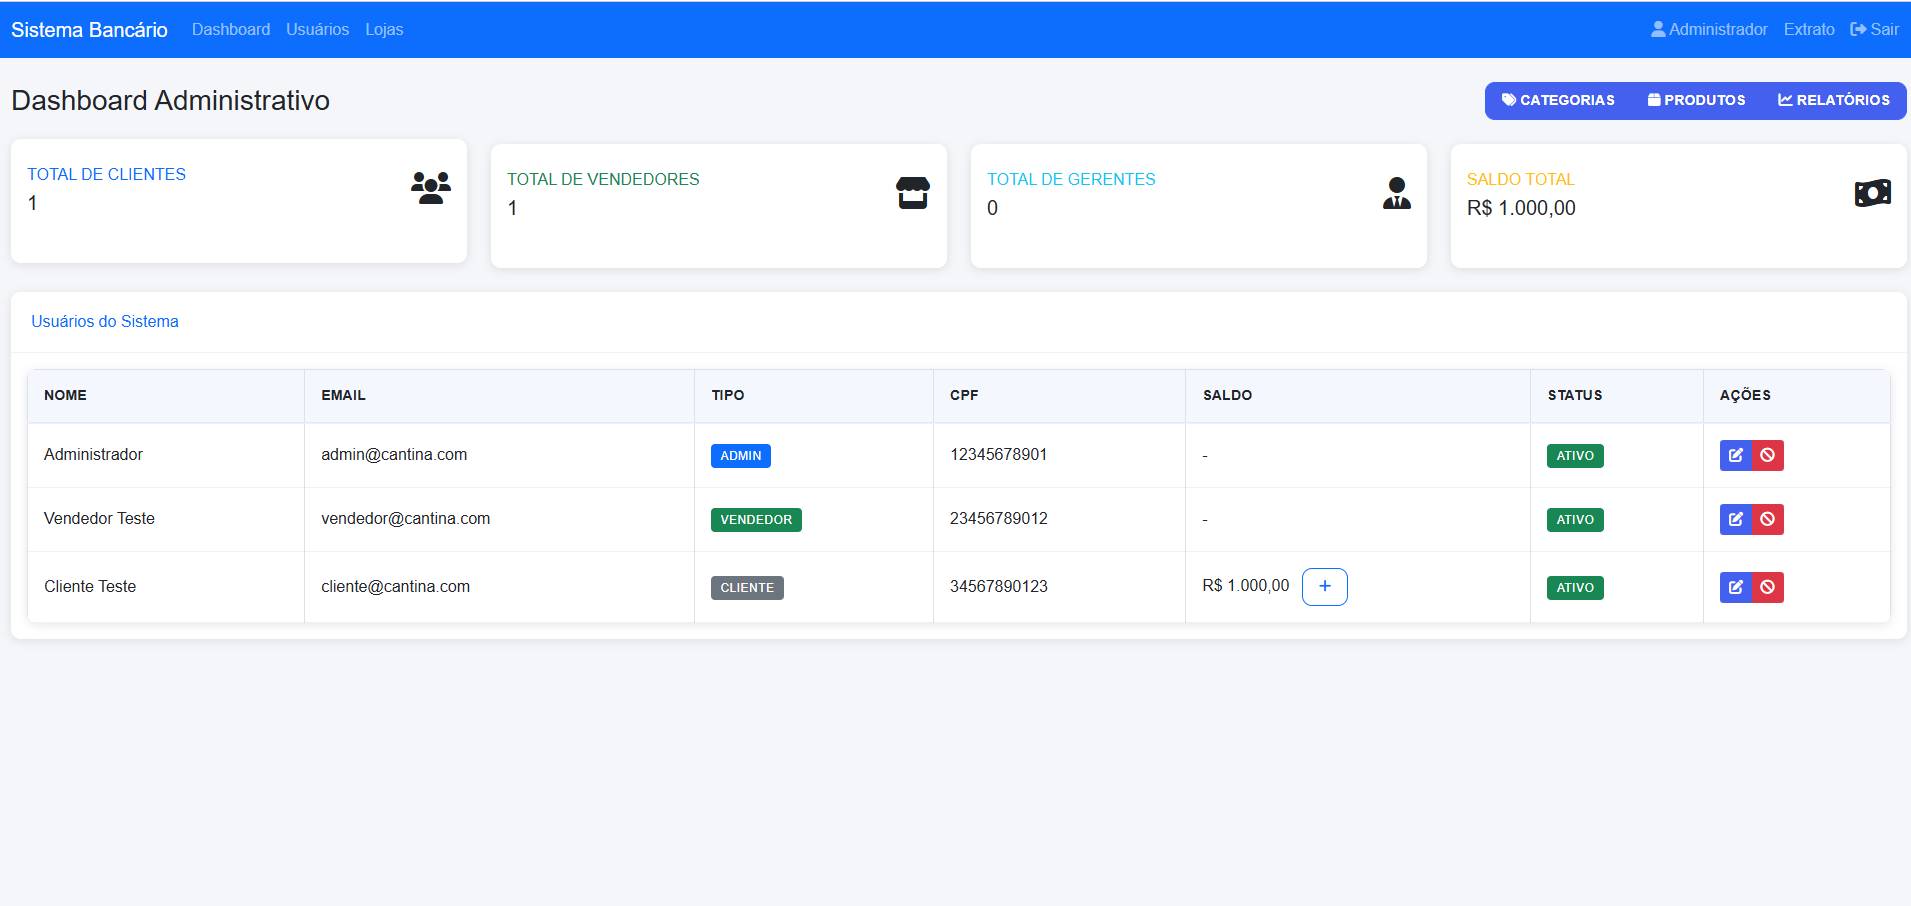Go to Dashboard in navbar

pyautogui.click(x=231, y=30)
